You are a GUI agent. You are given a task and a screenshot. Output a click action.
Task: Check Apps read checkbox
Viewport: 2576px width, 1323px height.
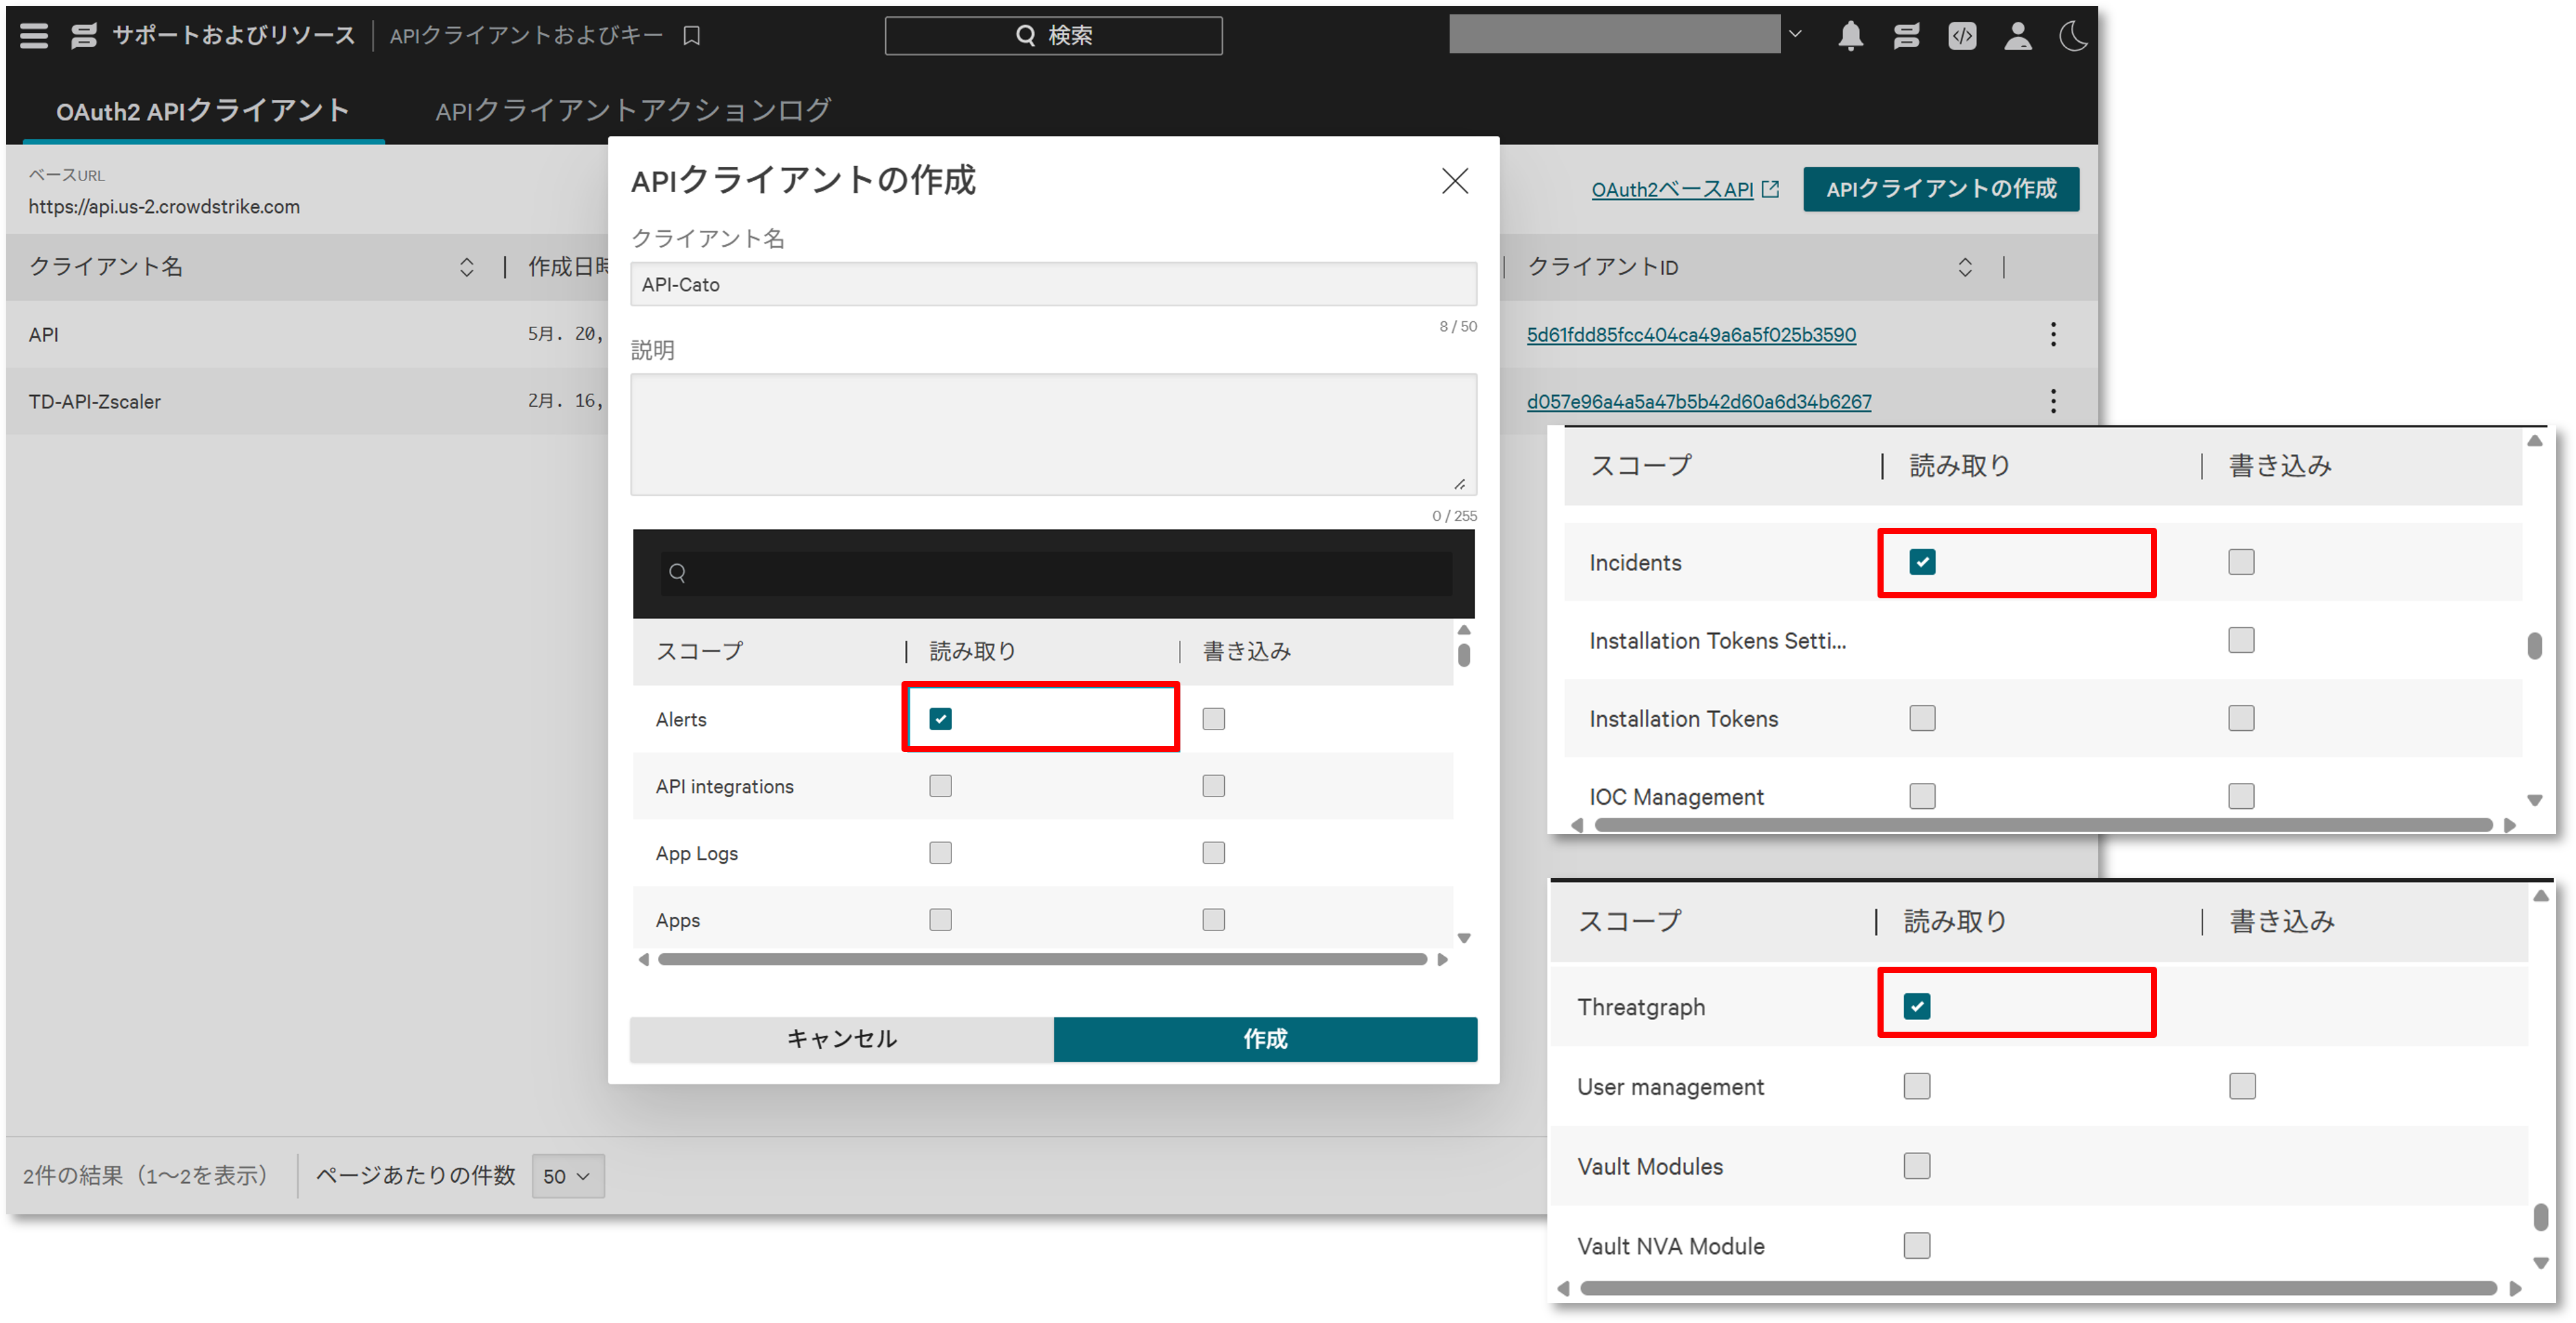click(940, 920)
